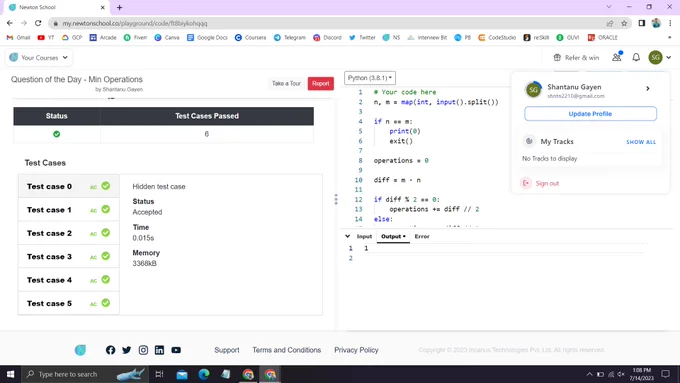
Task: Open the YT bookmark
Action: (46, 38)
